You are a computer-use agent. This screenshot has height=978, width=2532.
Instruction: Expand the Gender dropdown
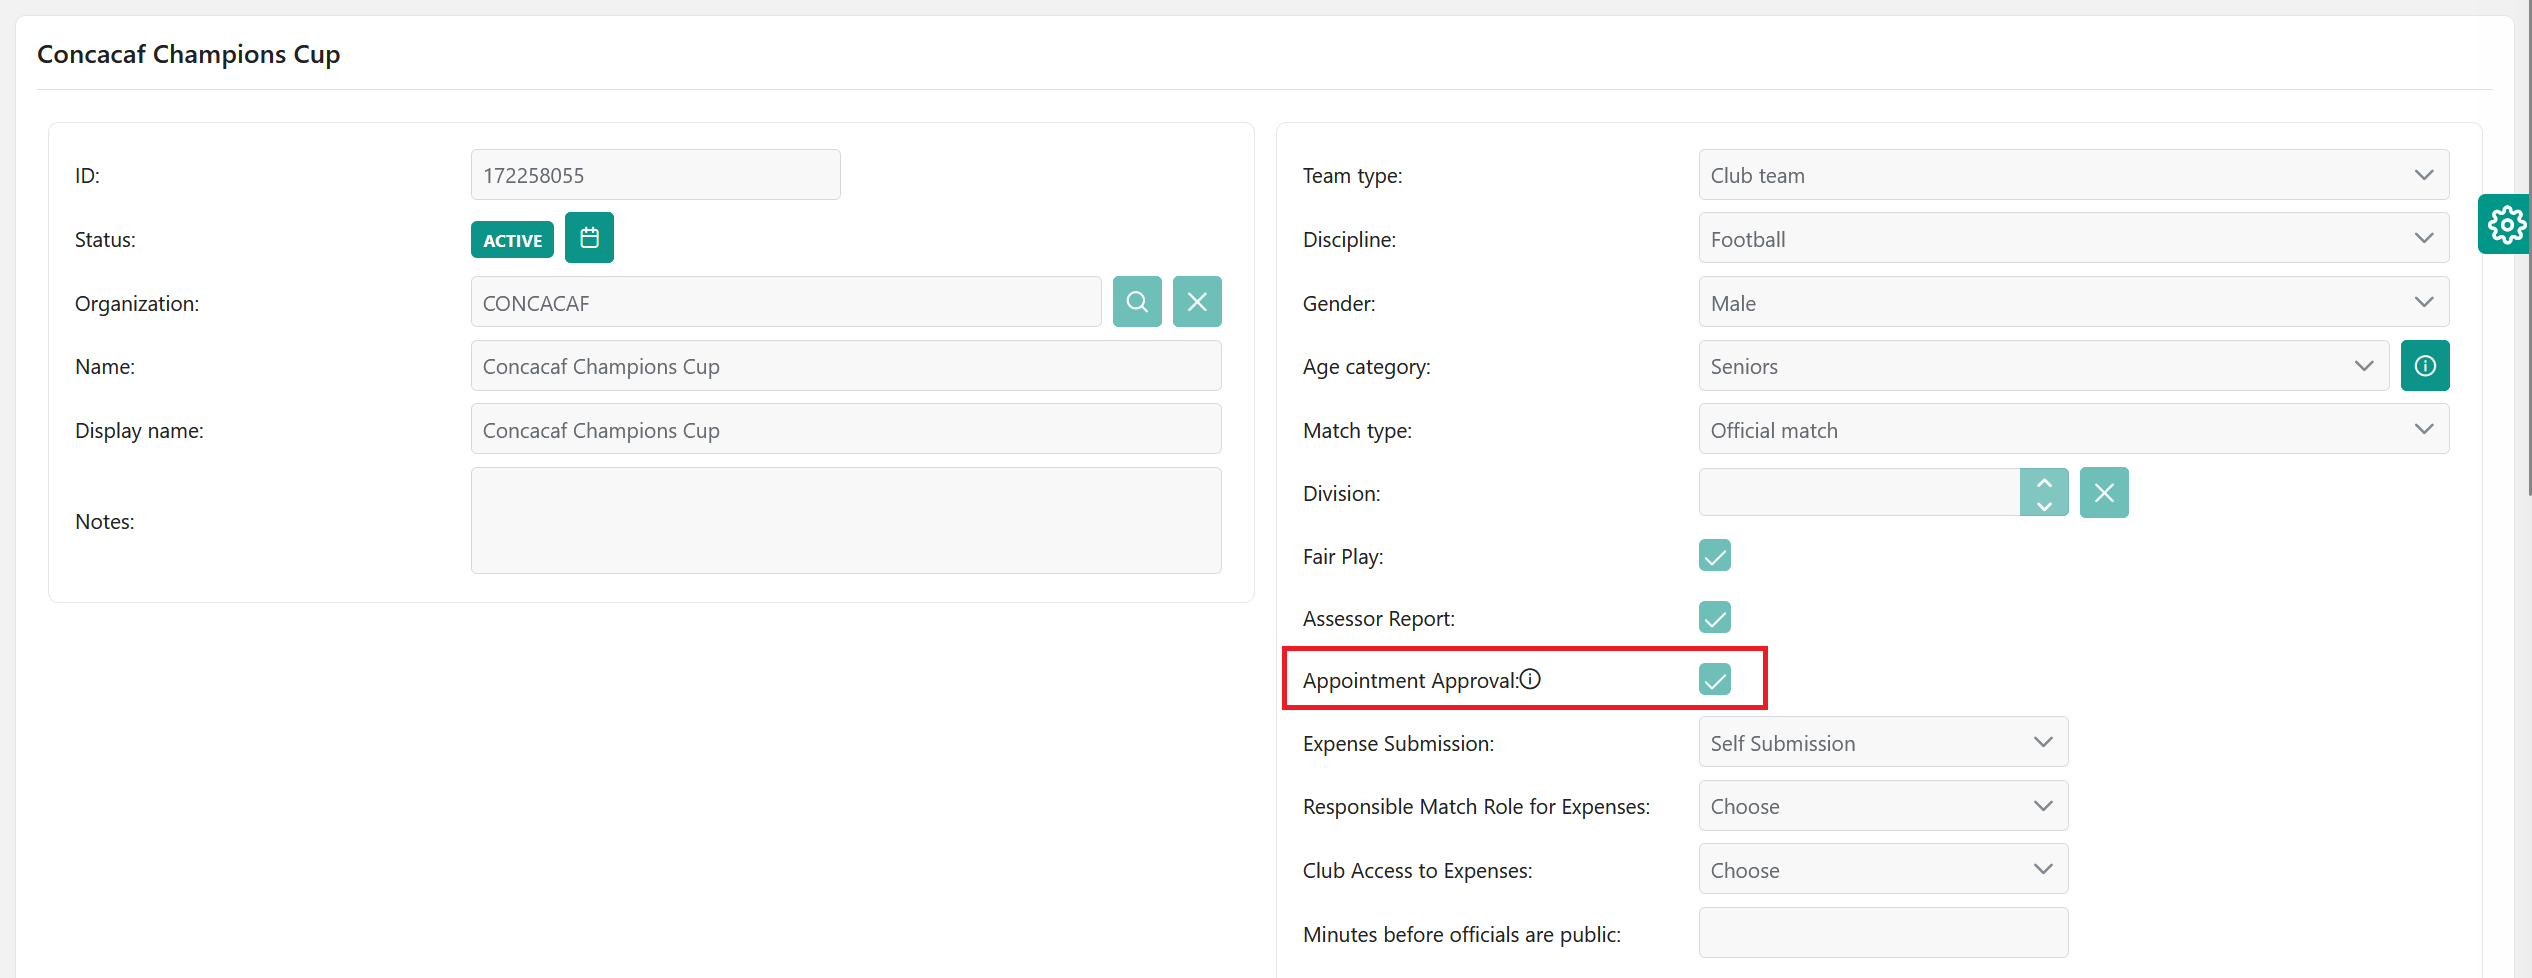coord(2073,303)
